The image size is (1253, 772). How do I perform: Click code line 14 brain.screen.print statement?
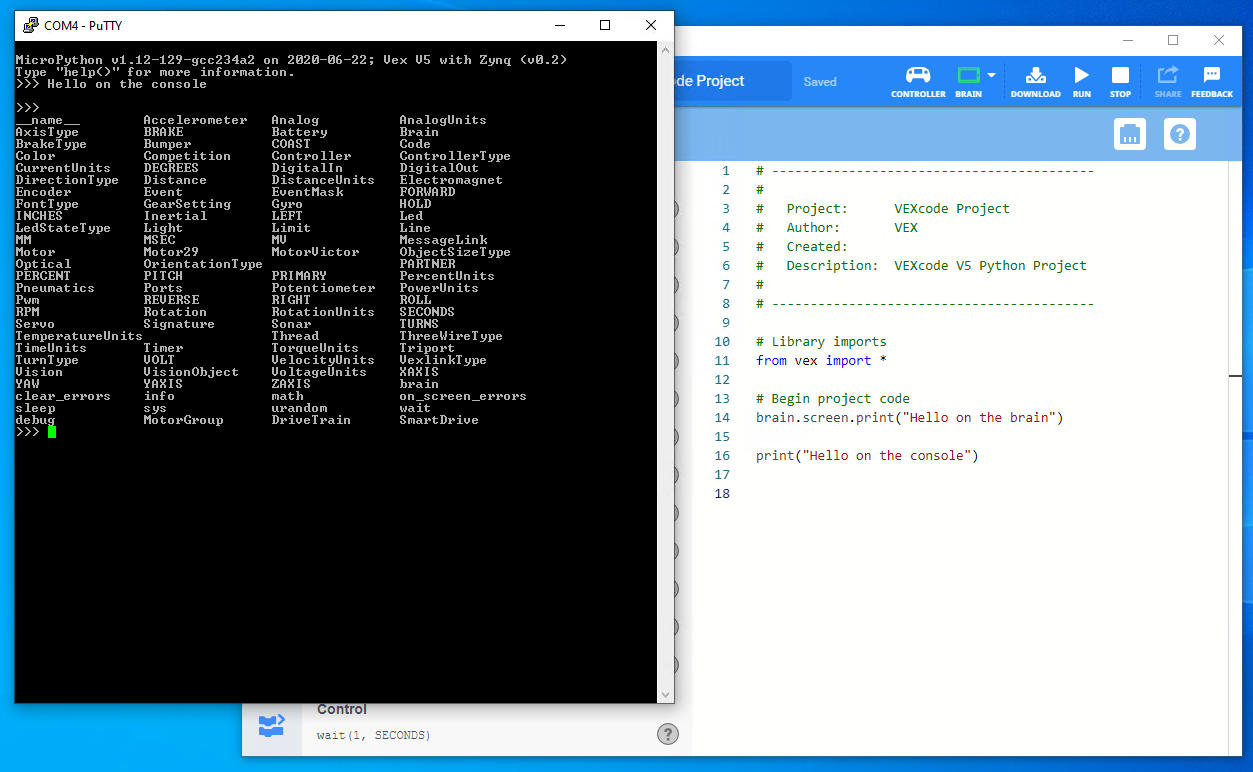click(x=910, y=417)
